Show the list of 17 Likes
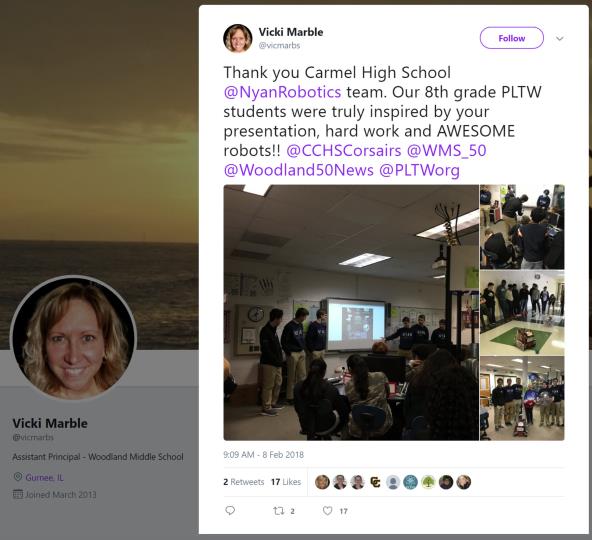The width and height of the screenshot is (592, 540). pos(286,482)
